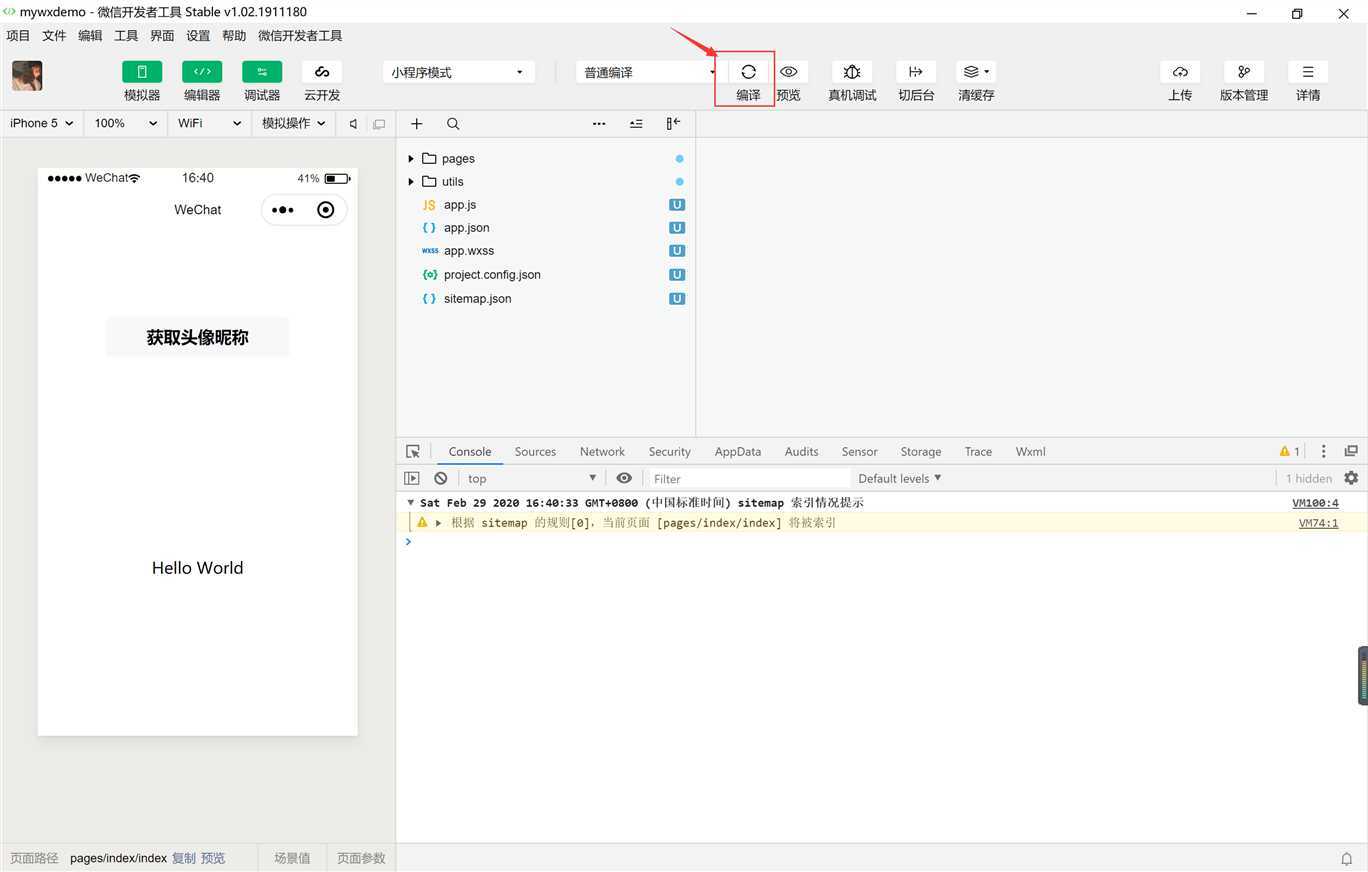1368x872 pixels.
Task: Click the 上传 upload icon
Action: pyautogui.click(x=1180, y=72)
